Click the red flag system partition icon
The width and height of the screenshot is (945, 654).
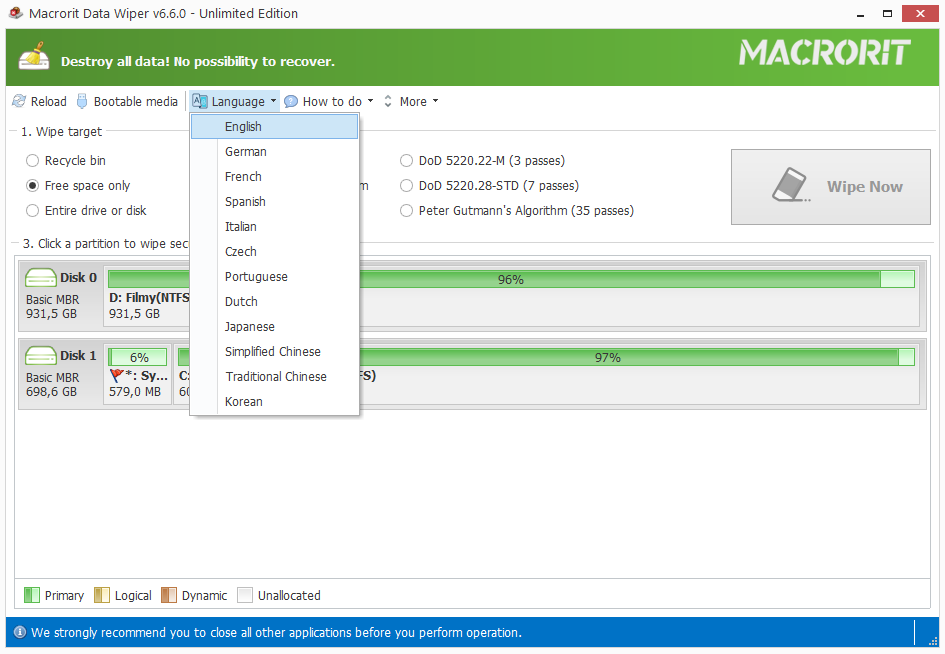tap(117, 376)
